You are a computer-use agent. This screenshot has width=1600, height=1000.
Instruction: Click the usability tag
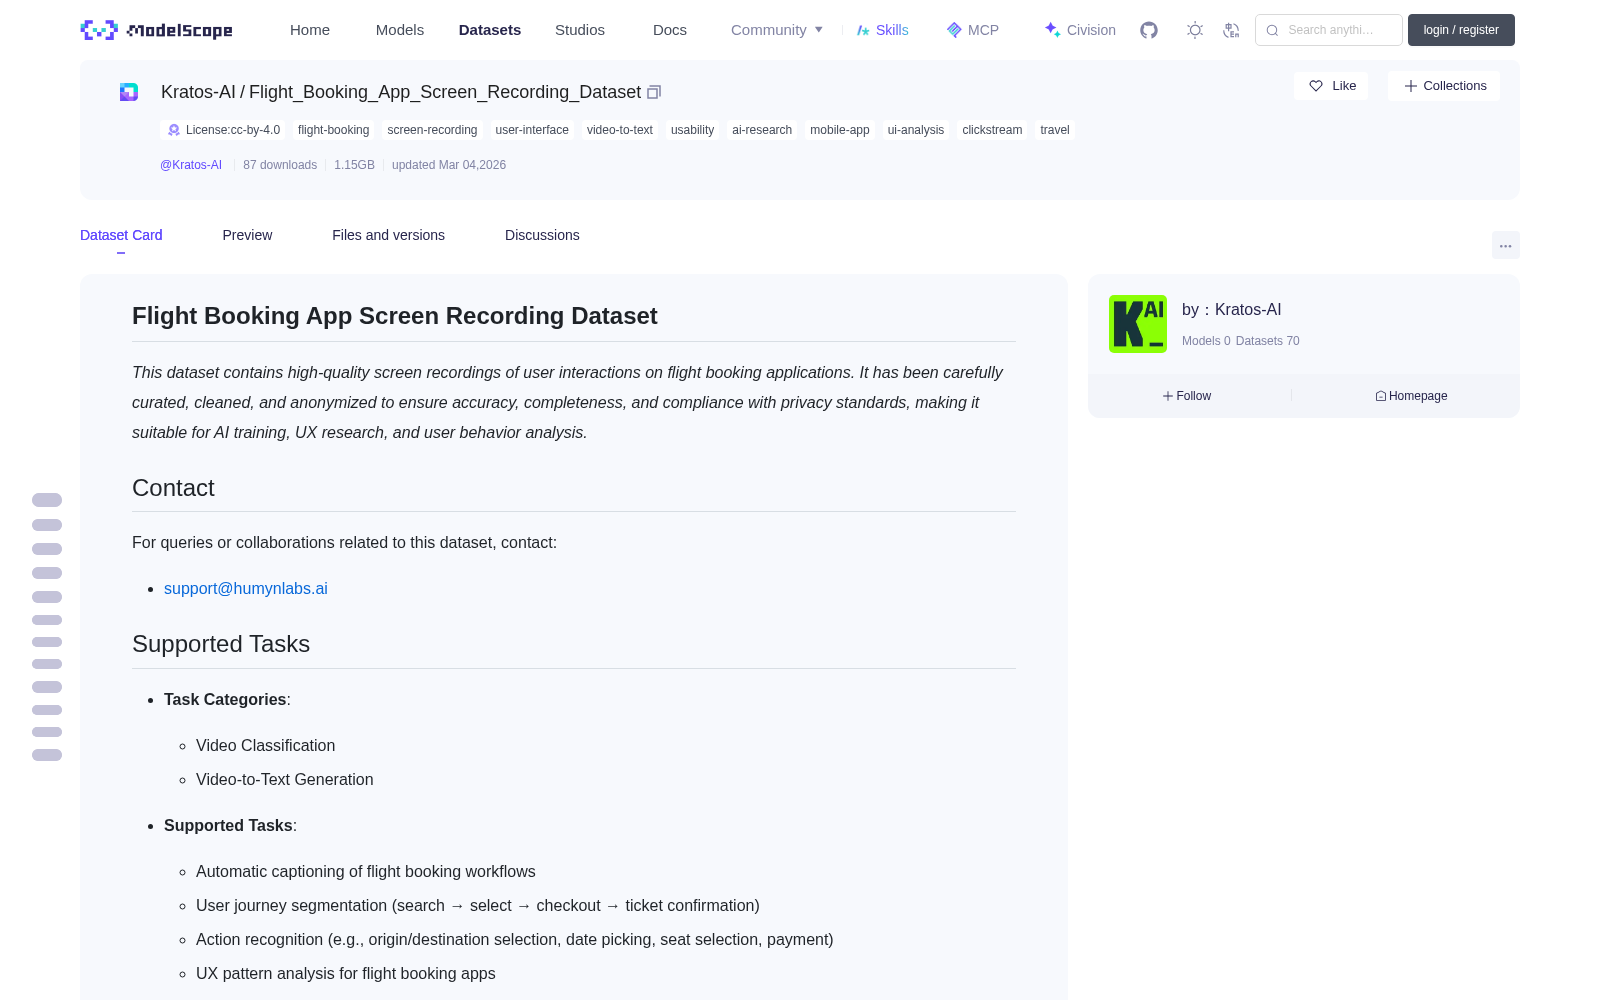tap(692, 130)
